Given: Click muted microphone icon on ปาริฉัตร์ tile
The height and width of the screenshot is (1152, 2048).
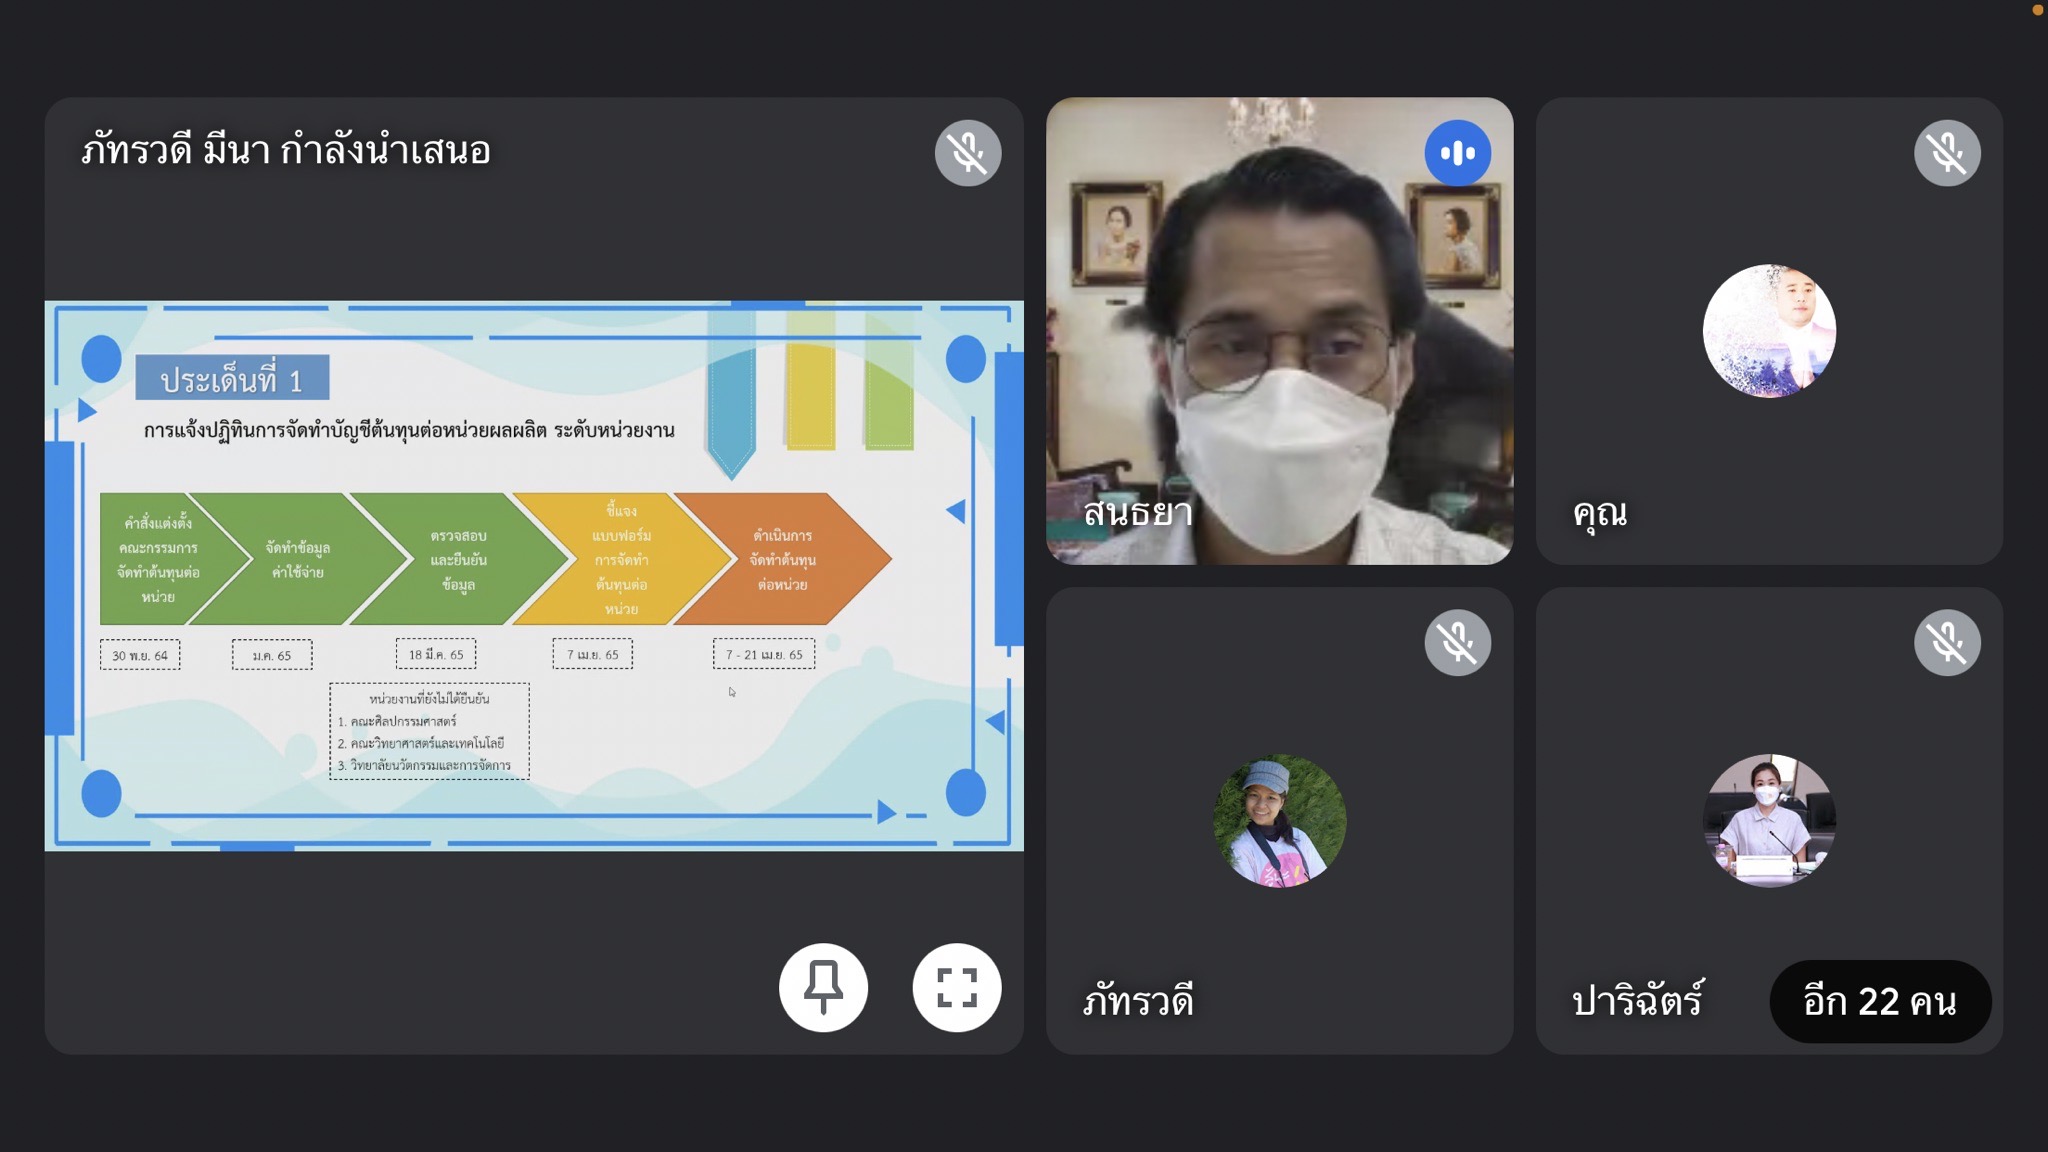Looking at the screenshot, I should point(1946,643).
